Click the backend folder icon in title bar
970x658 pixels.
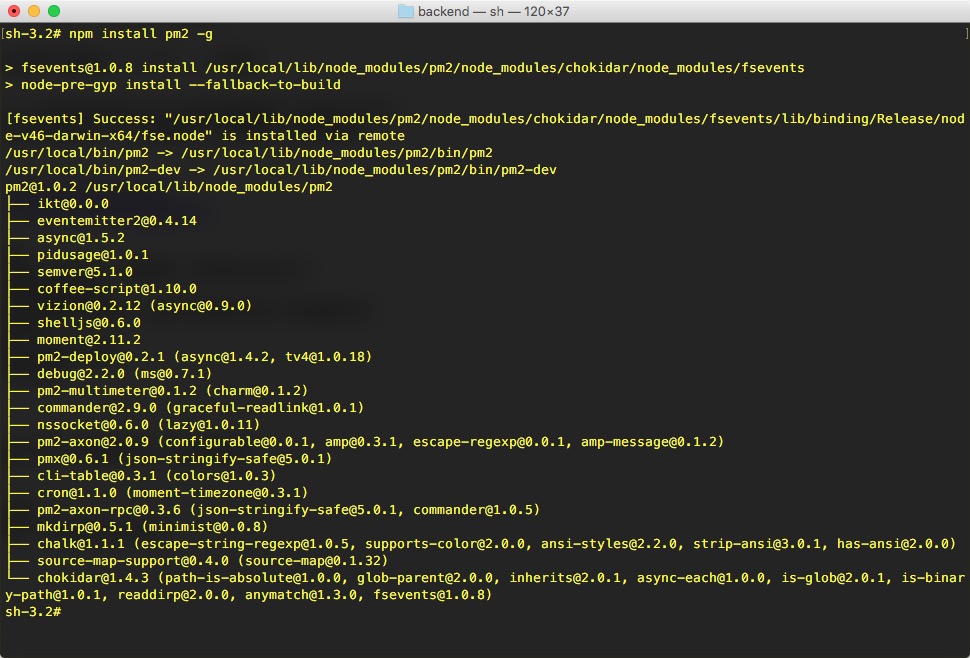tap(405, 11)
